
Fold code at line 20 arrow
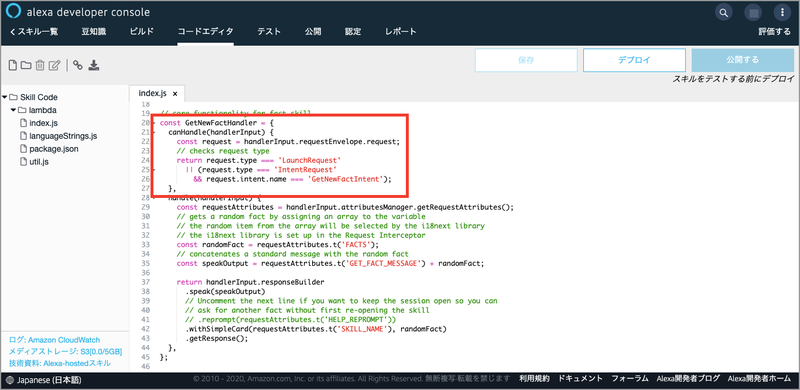pyautogui.click(x=154, y=123)
